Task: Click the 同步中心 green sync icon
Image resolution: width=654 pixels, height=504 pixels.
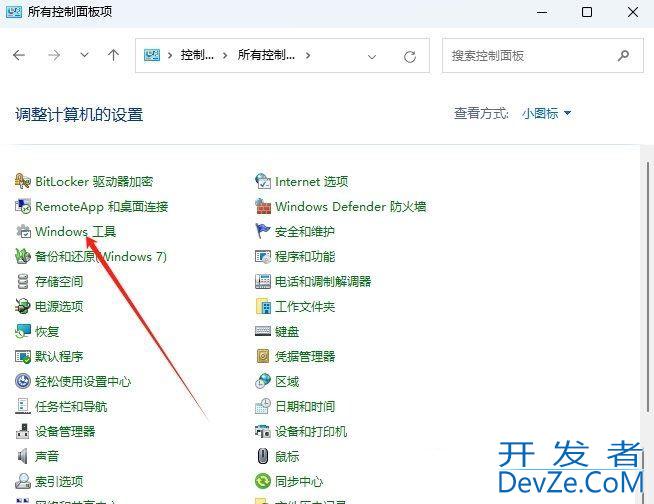Action: [263, 481]
